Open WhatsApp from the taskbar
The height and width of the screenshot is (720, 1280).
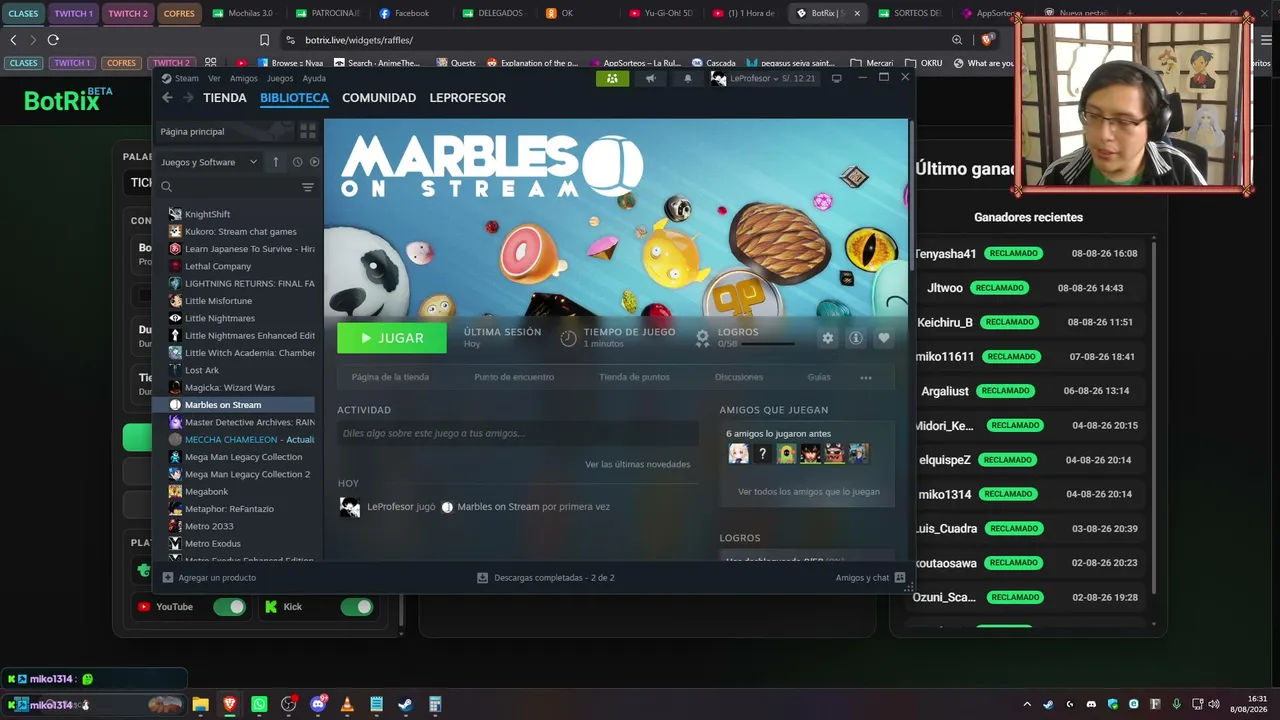259,705
